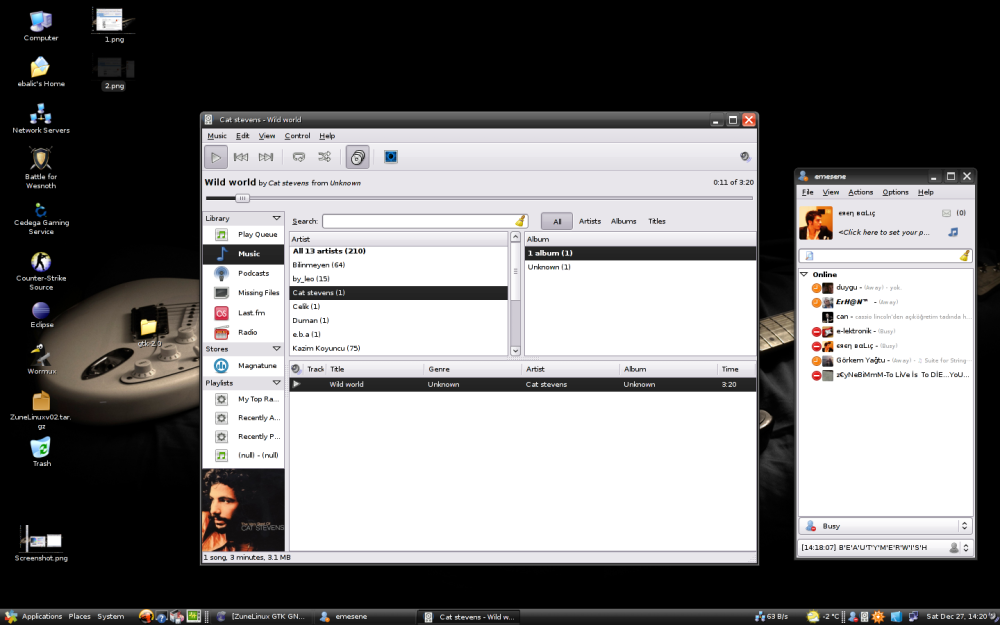Select All 13 artists (210) row
The height and width of the screenshot is (625, 1000).
399,251
